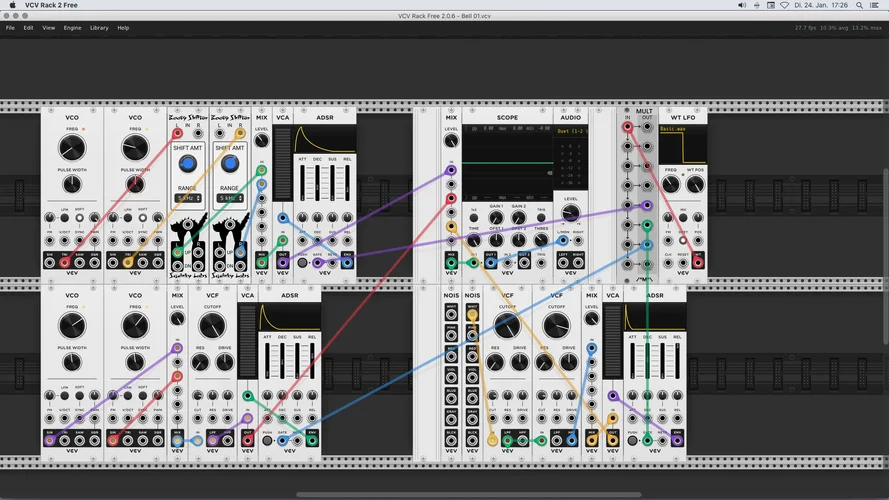This screenshot has width=889, height=500.
Task: Open second Booty Shifter RANGE dropdown
Action: coord(229,198)
